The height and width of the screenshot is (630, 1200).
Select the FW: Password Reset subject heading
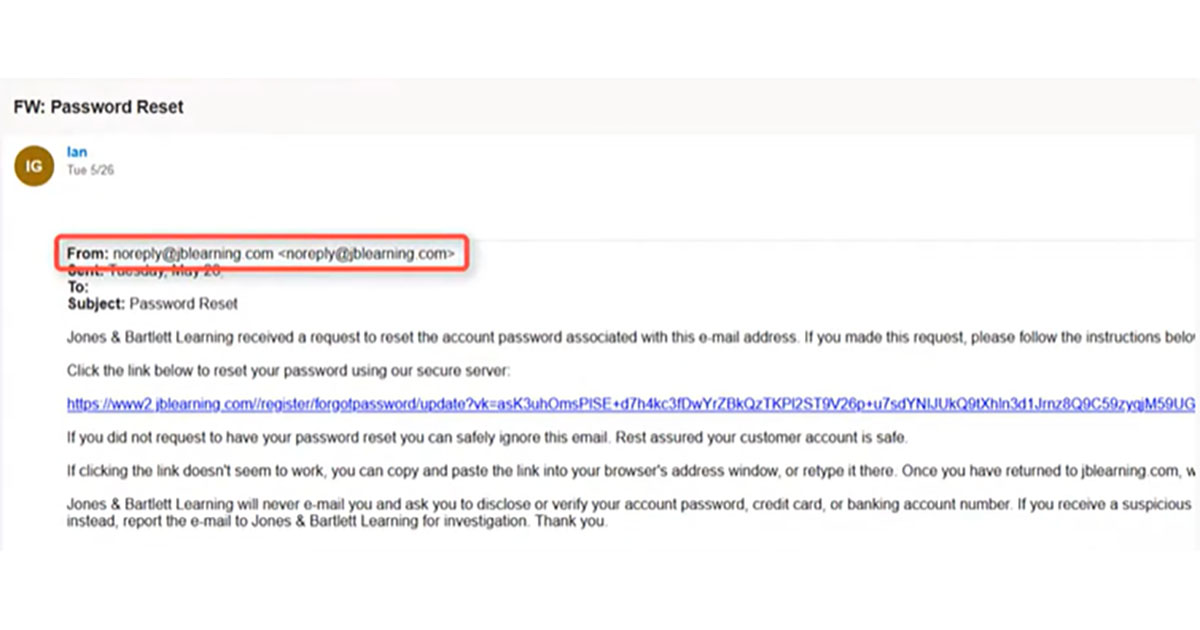[x=98, y=107]
